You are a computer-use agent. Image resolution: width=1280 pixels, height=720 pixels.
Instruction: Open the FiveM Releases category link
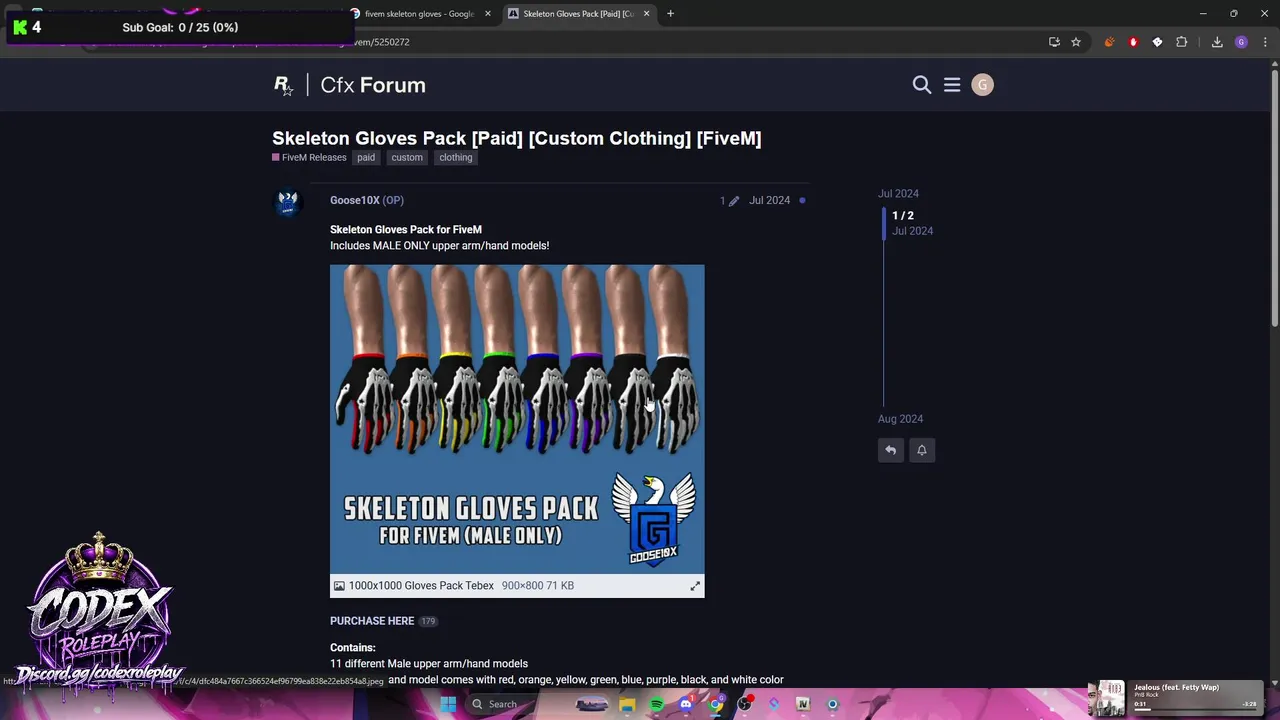point(309,157)
